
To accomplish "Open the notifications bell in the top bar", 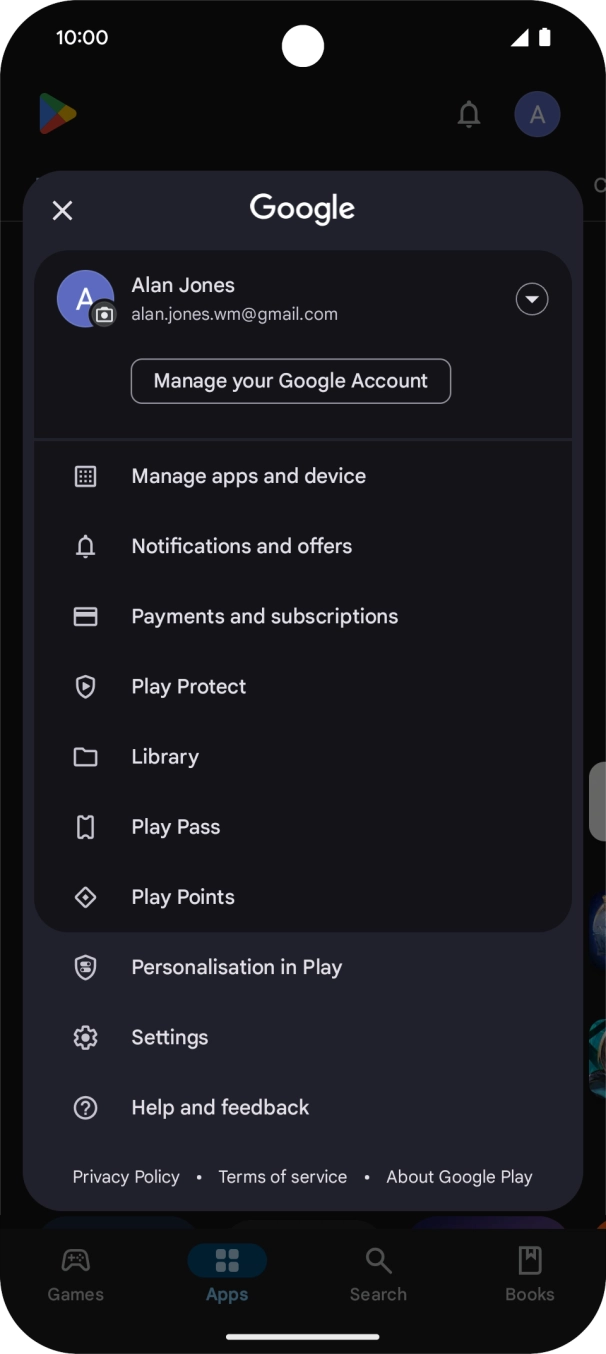I will (x=468, y=114).
